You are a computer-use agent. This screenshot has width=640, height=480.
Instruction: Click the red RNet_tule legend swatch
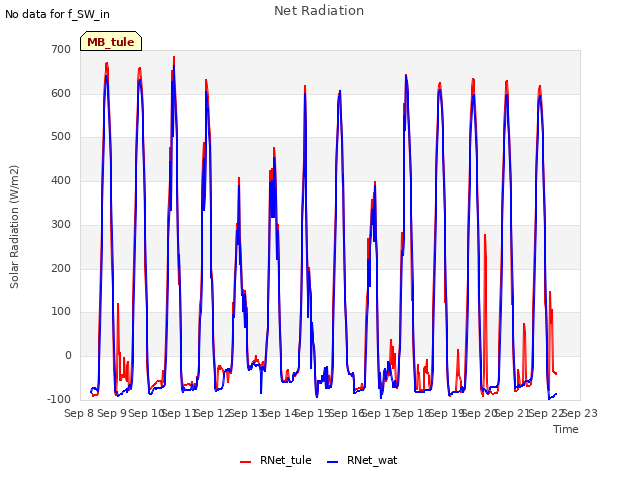click(245, 462)
